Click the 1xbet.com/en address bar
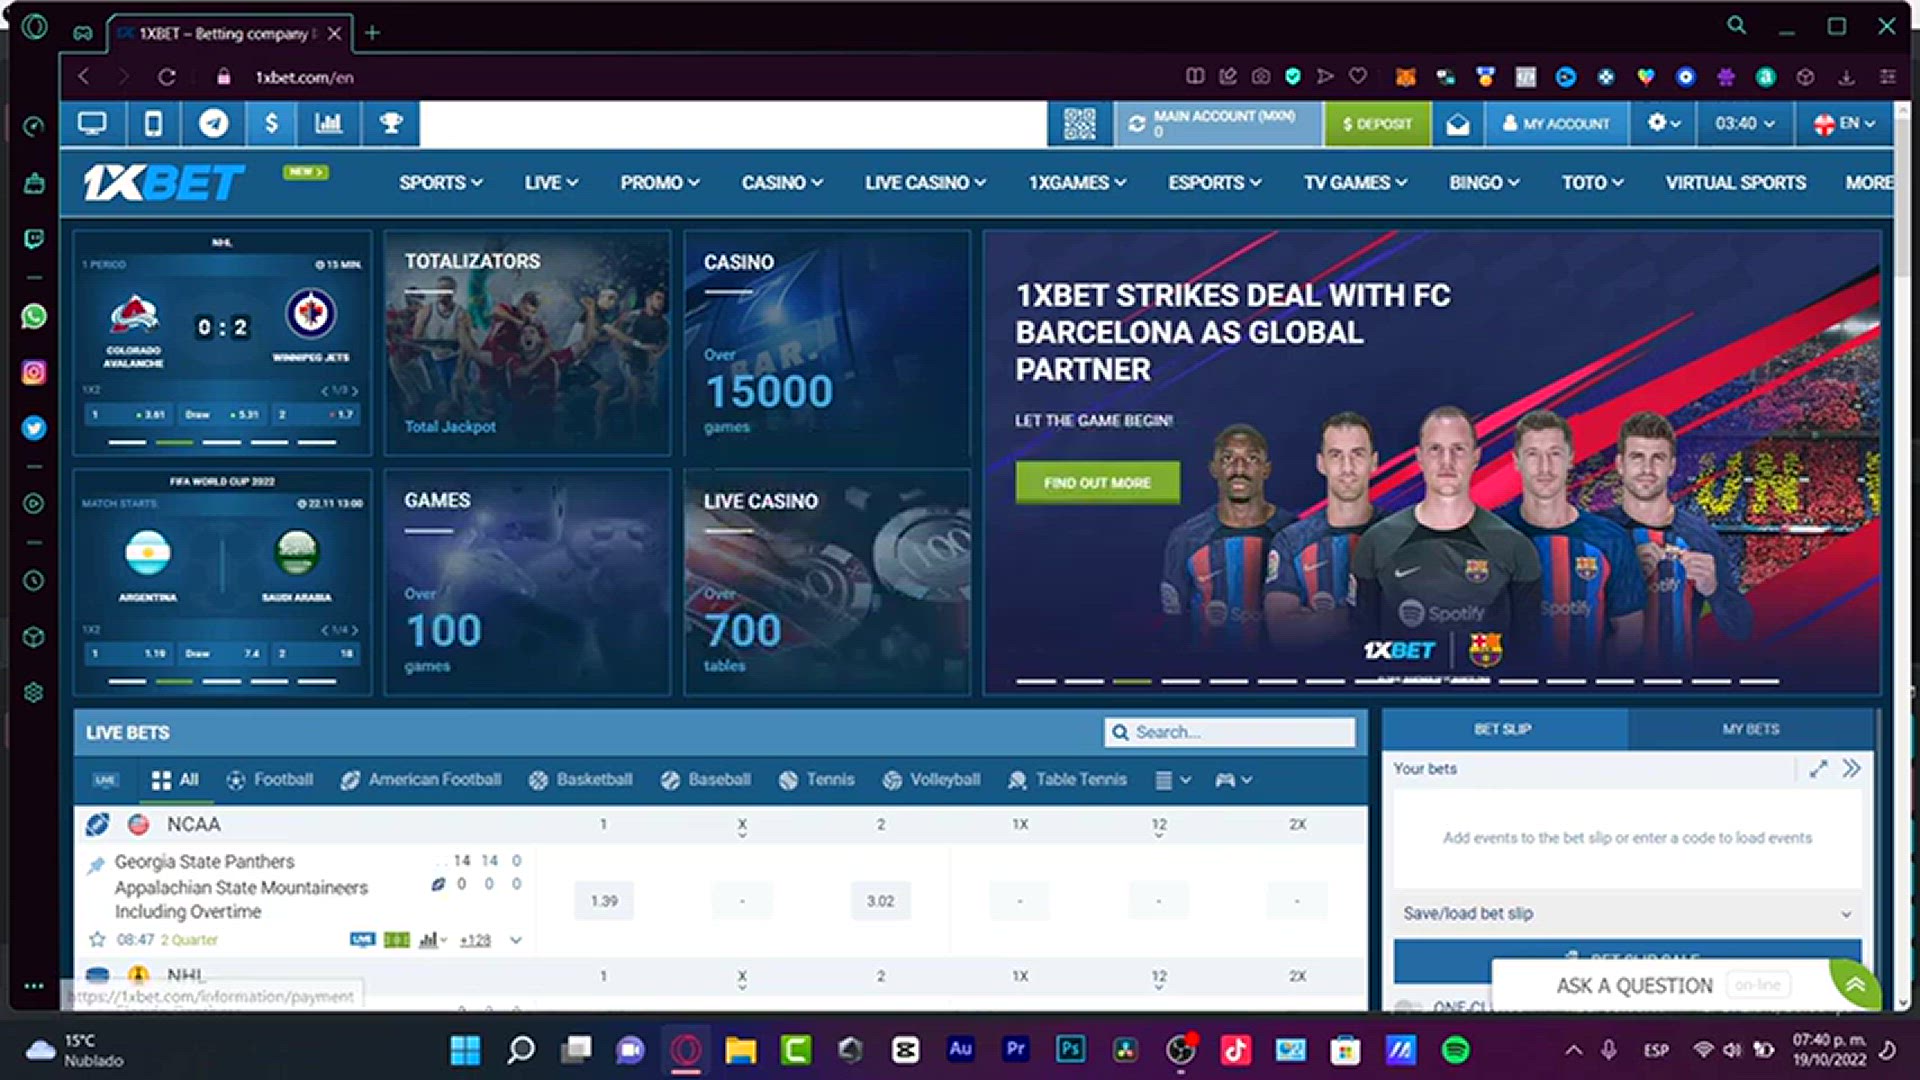Screen dimensions: 1920x1080 [x=304, y=77]
